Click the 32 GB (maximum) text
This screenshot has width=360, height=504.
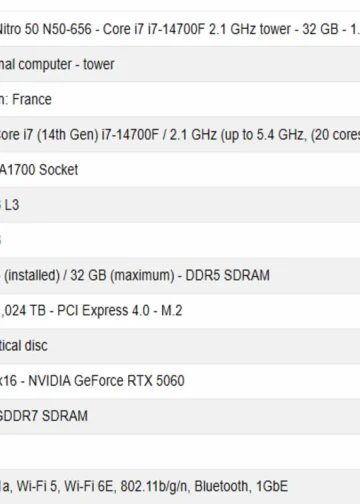[122, 276]
